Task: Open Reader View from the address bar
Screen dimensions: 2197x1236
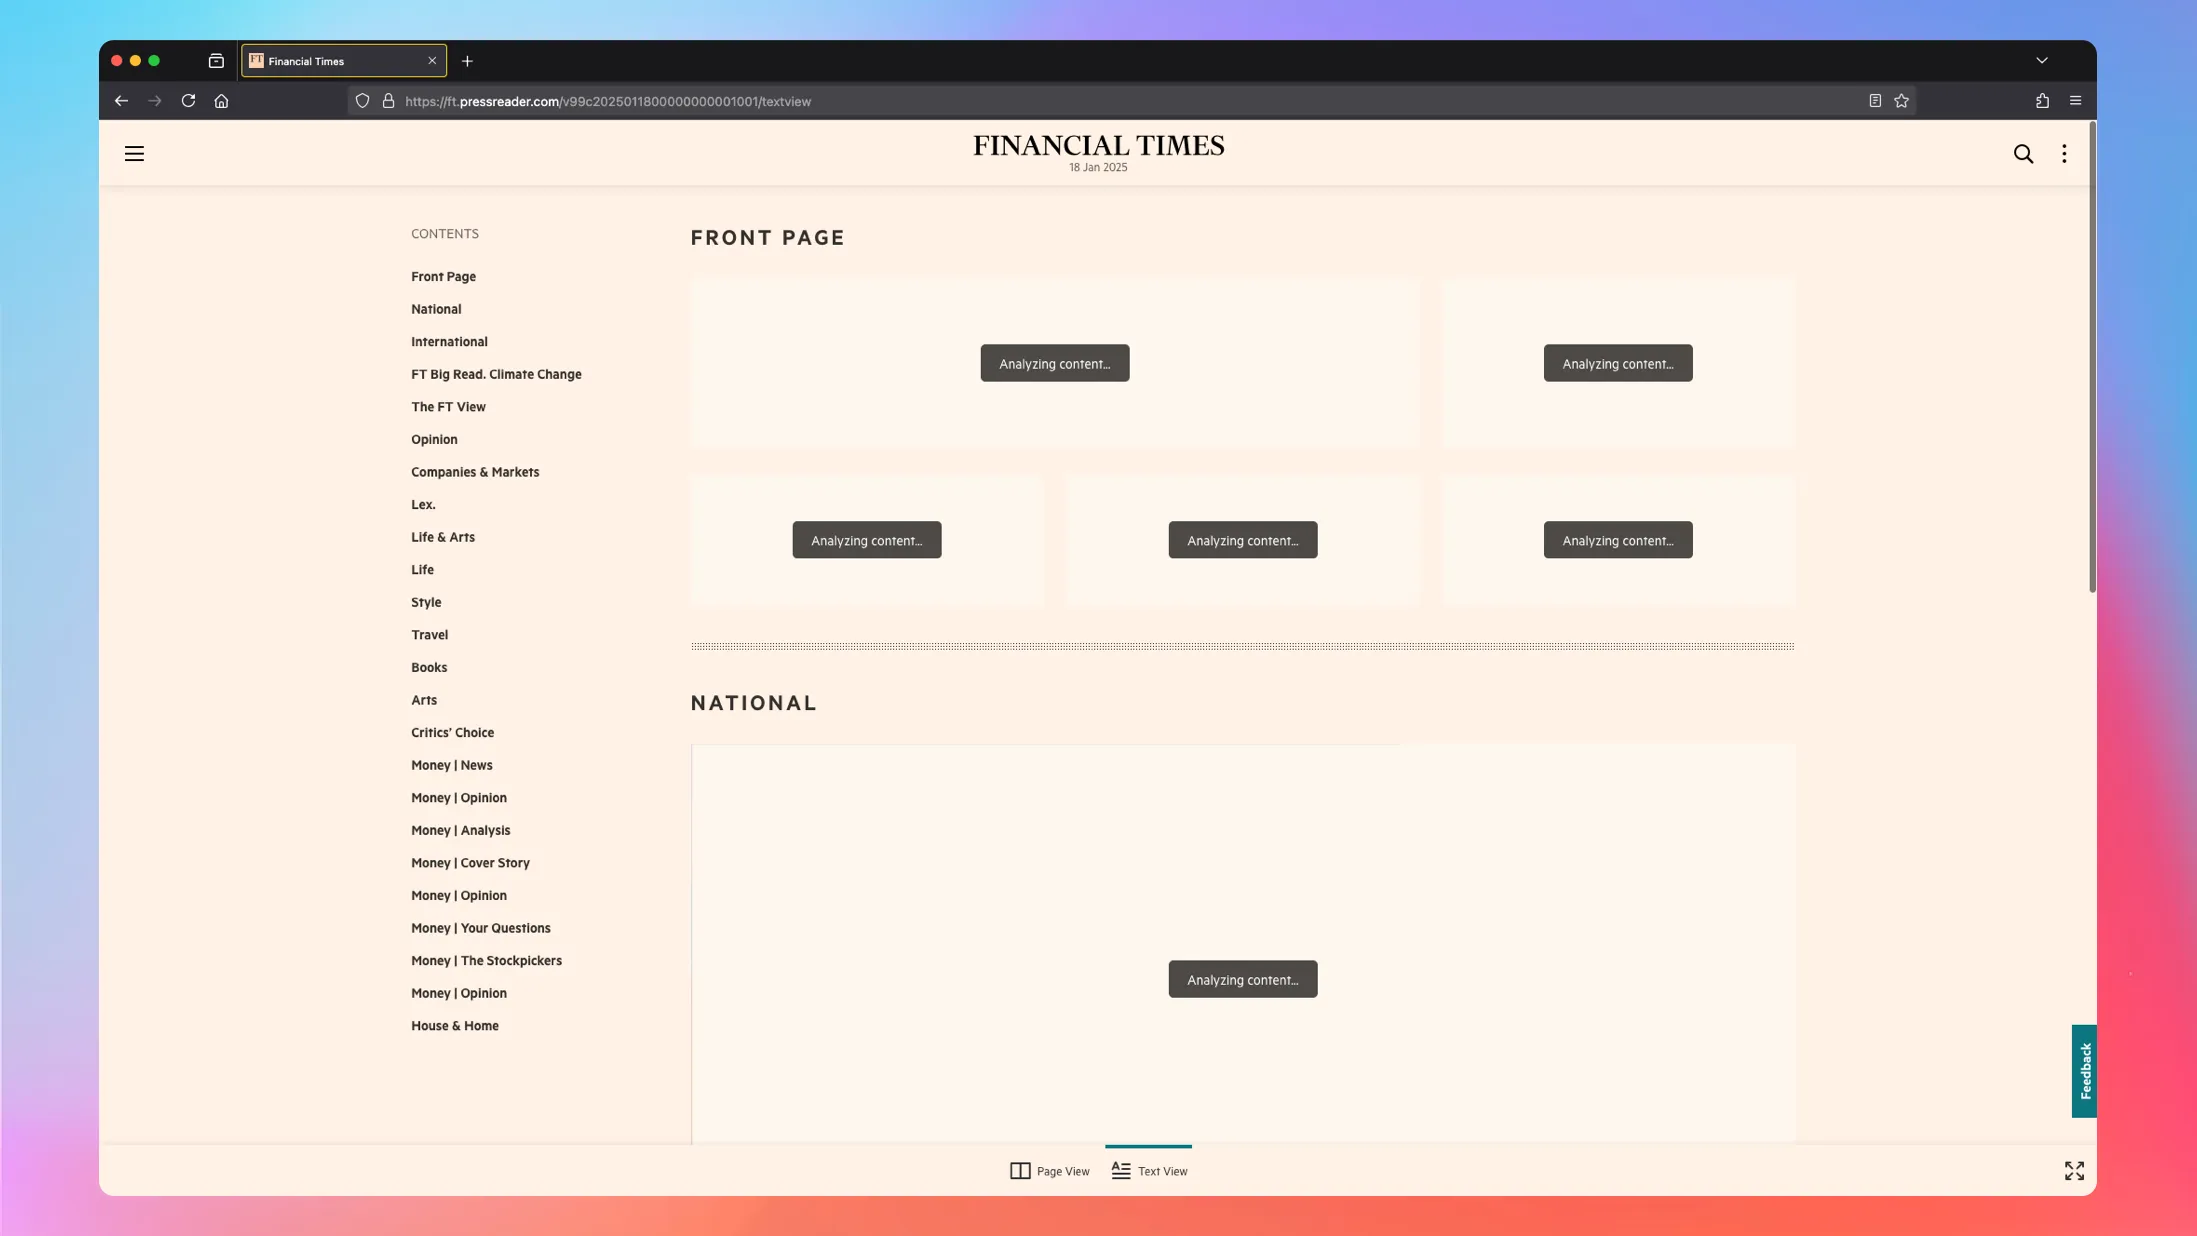Action: [1872, 101]
